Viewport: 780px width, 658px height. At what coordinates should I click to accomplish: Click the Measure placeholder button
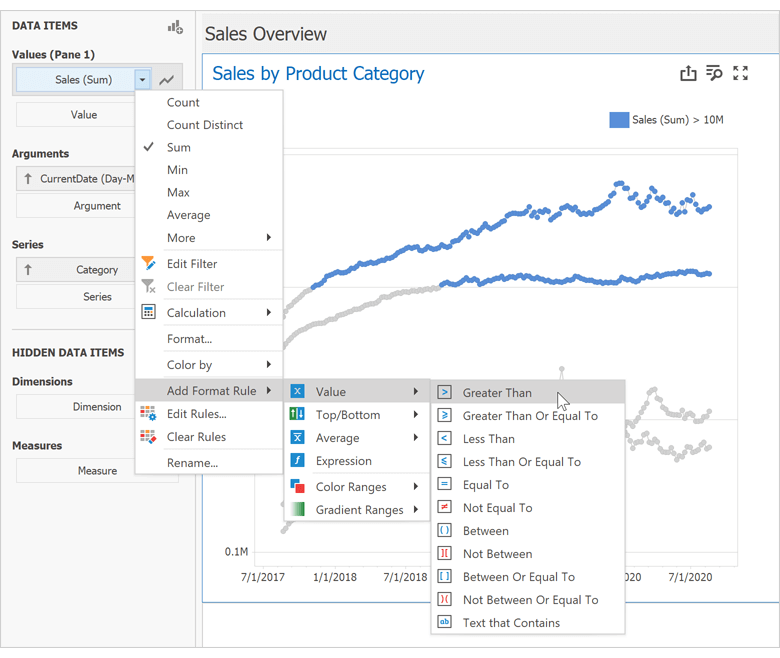click(x=97, y=471)
